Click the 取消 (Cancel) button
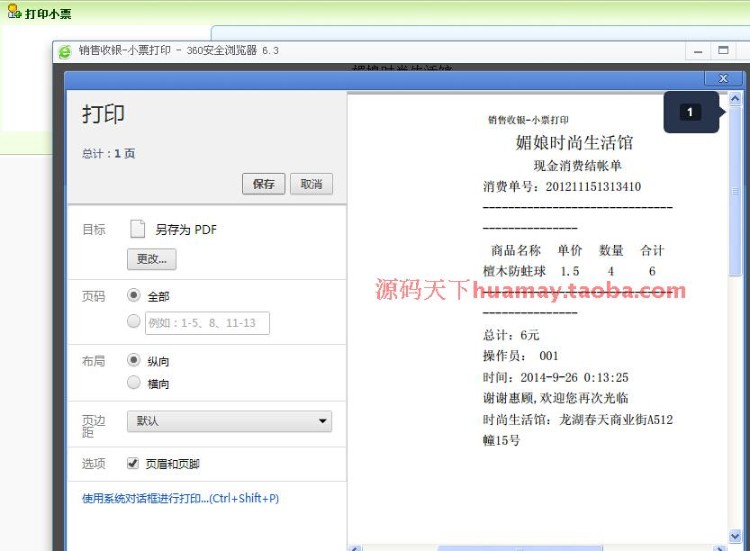This screenshot has height=551, width=750. pyautogui.click(x=311, y=184)
